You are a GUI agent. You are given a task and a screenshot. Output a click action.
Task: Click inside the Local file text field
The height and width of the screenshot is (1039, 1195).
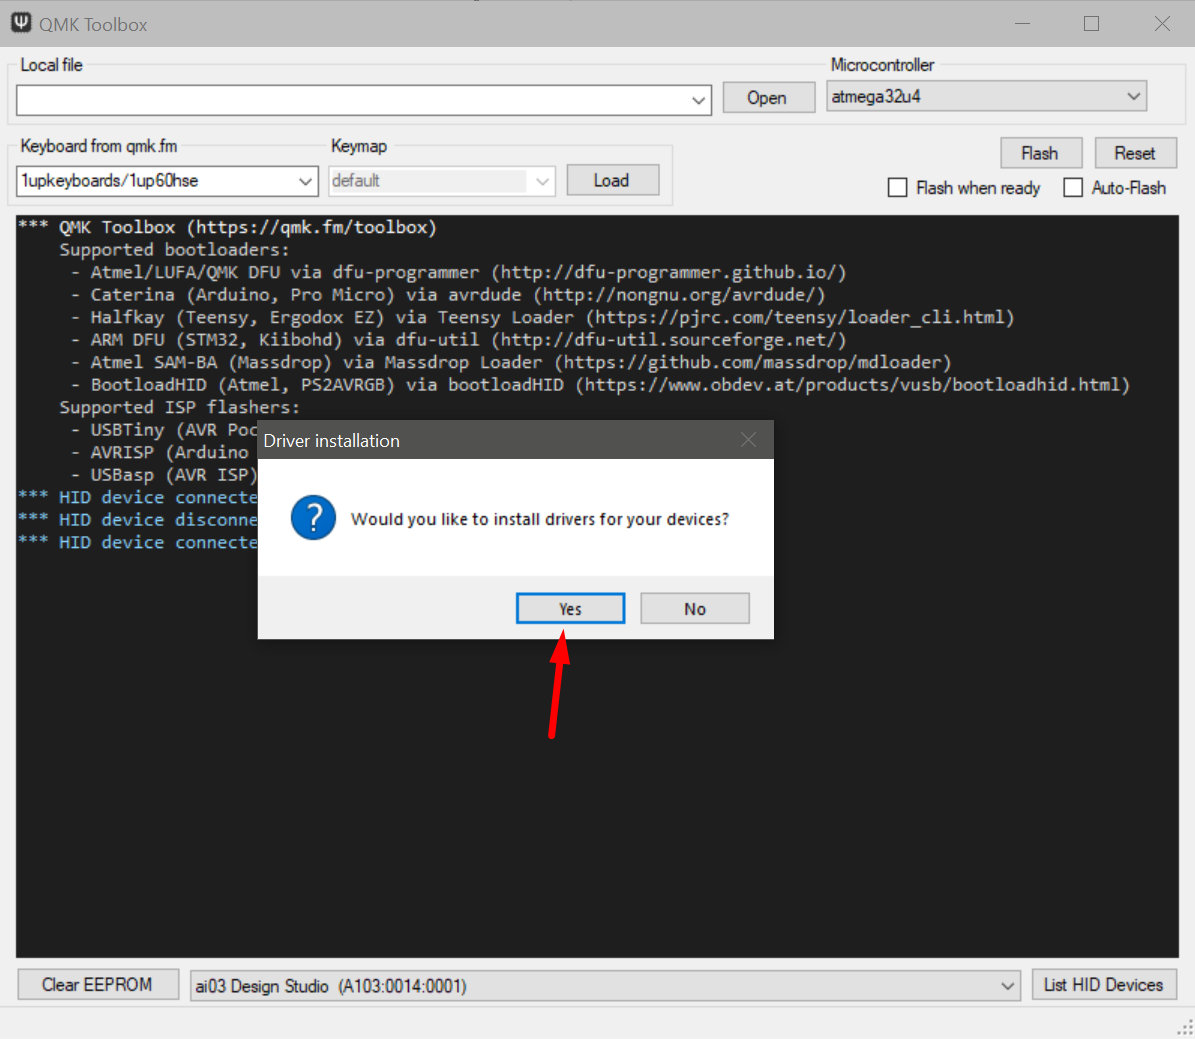tap(350, 100)
